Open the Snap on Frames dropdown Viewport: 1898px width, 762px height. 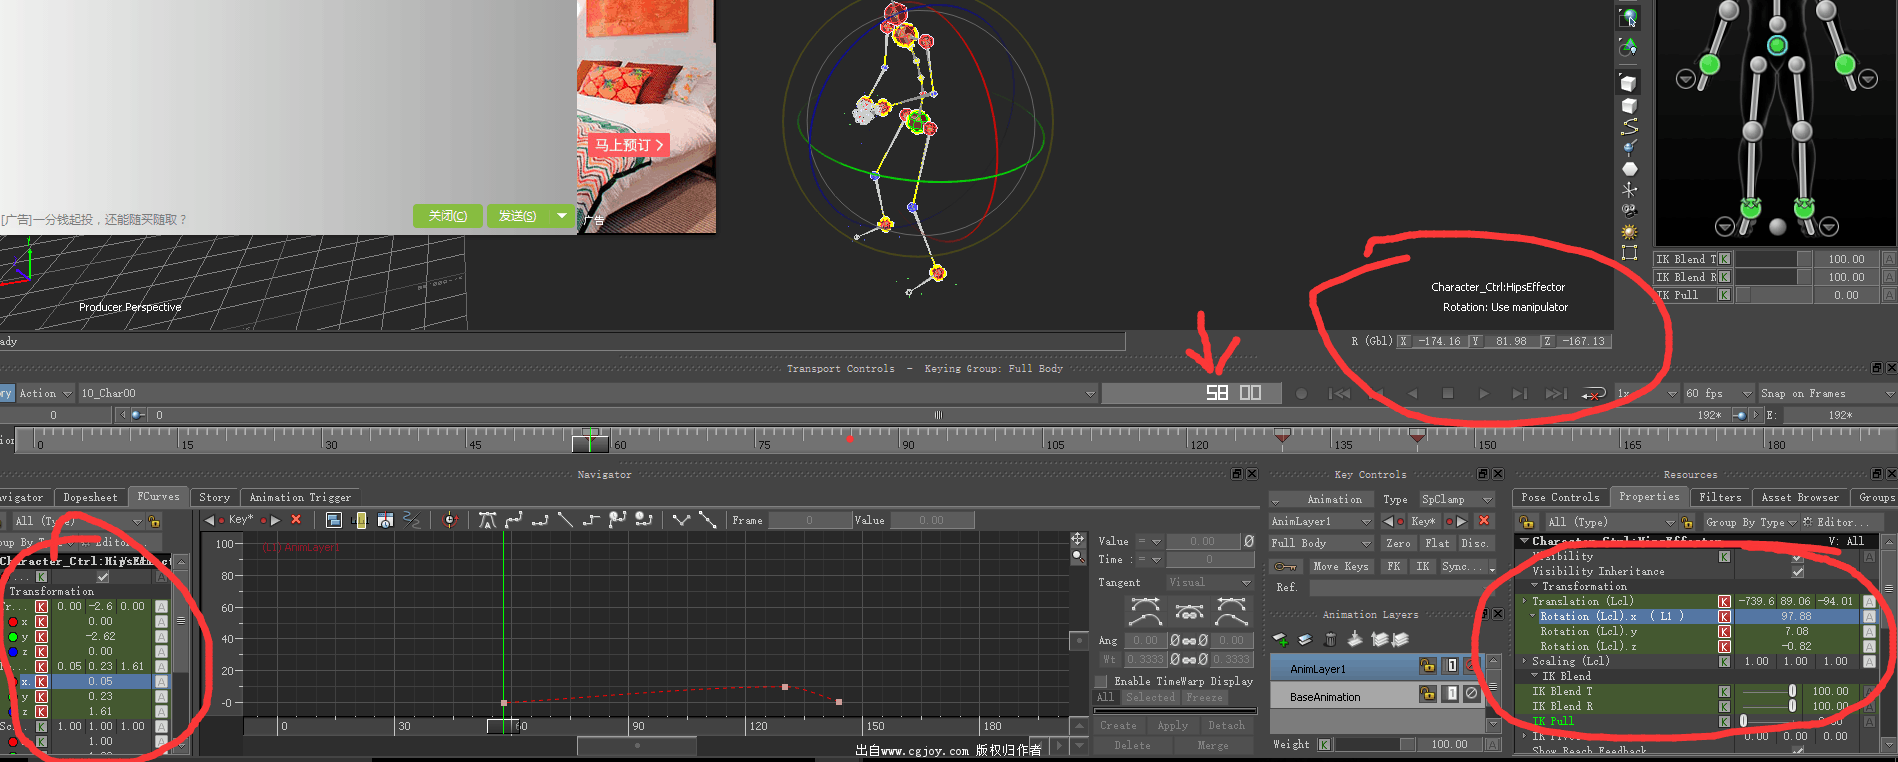click(1827, 394)
